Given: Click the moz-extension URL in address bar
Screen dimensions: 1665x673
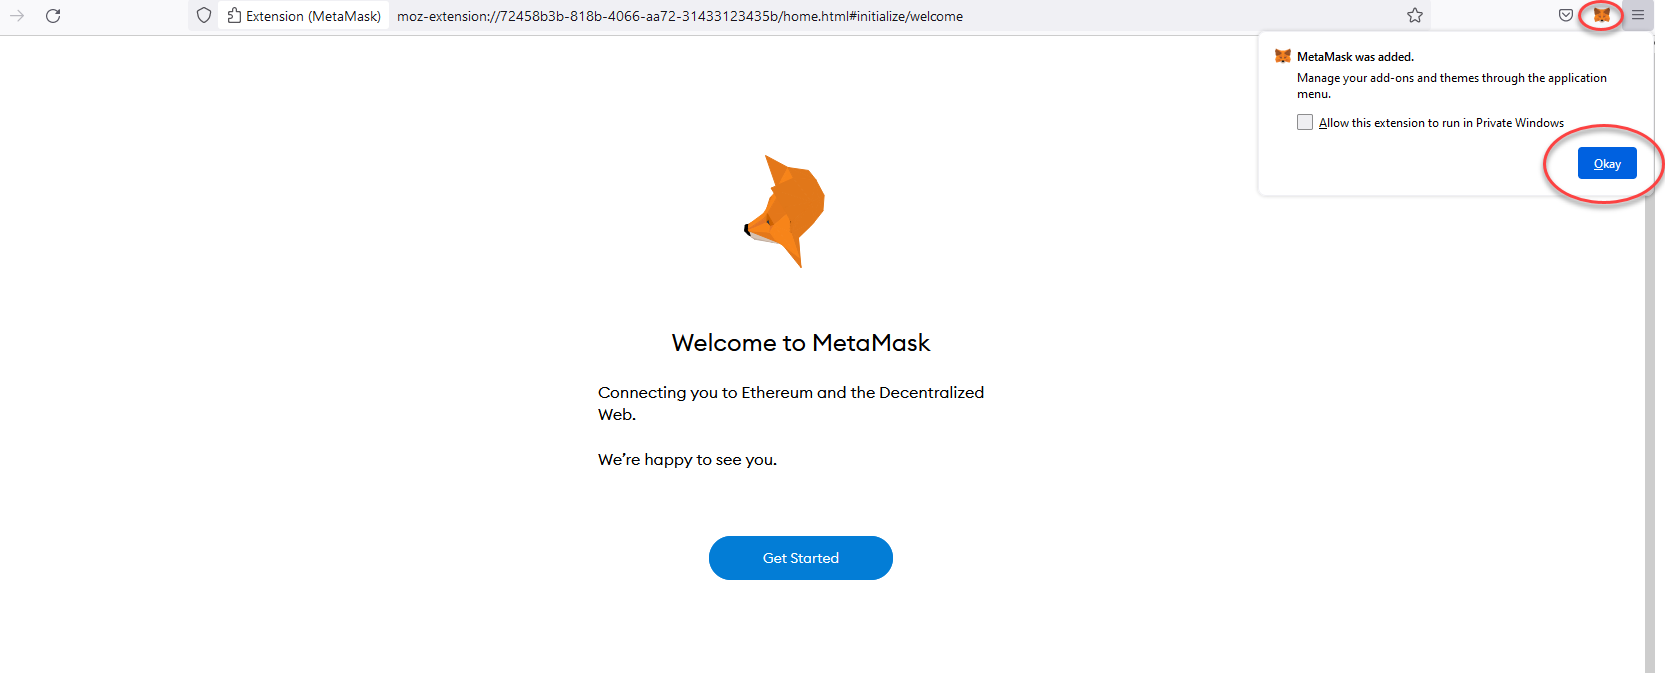Looking at the screenshot, I should 679,16.
